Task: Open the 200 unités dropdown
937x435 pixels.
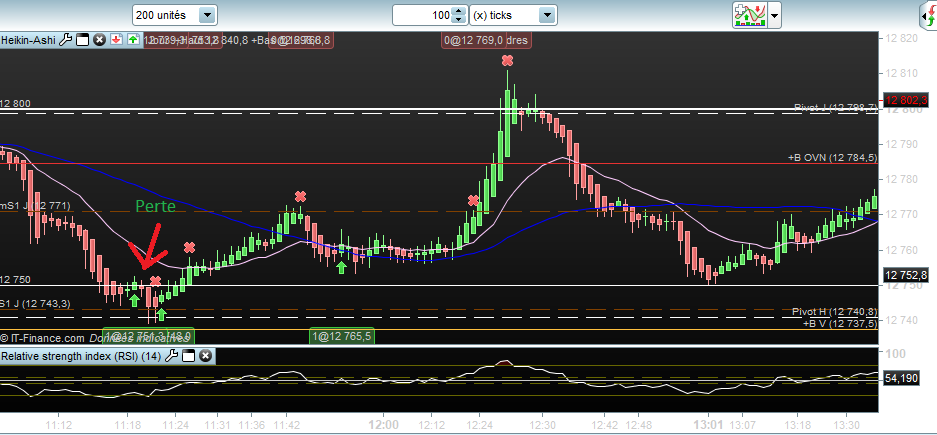Action: point(207,15)
